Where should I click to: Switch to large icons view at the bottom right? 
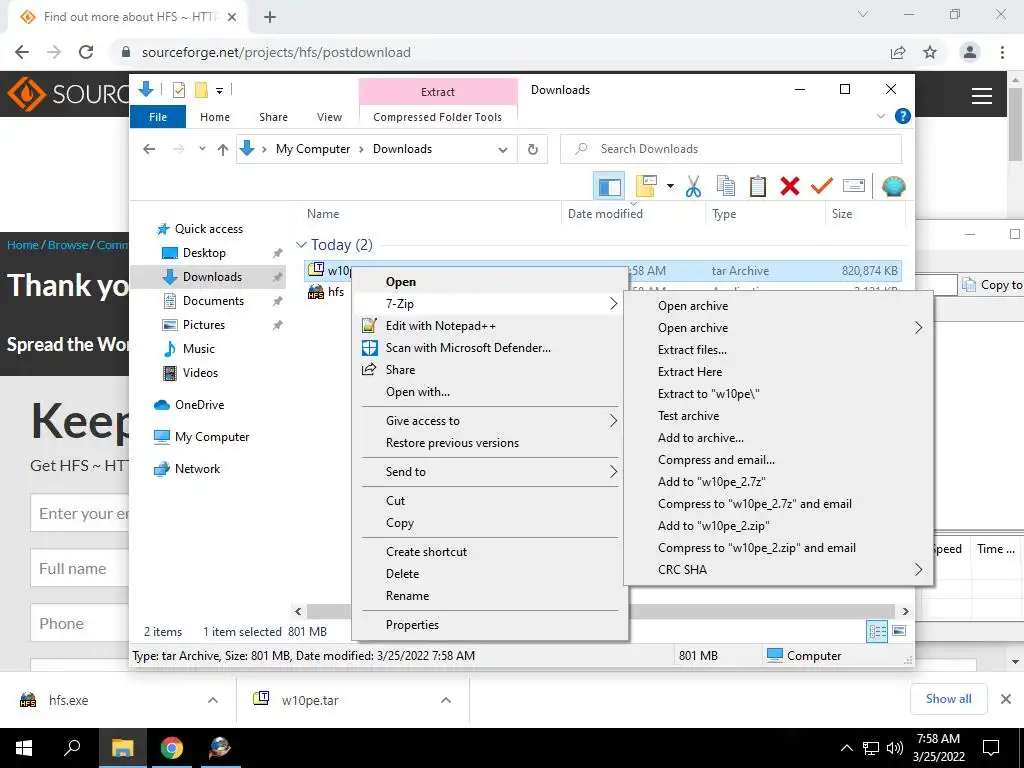coord(899,631)
